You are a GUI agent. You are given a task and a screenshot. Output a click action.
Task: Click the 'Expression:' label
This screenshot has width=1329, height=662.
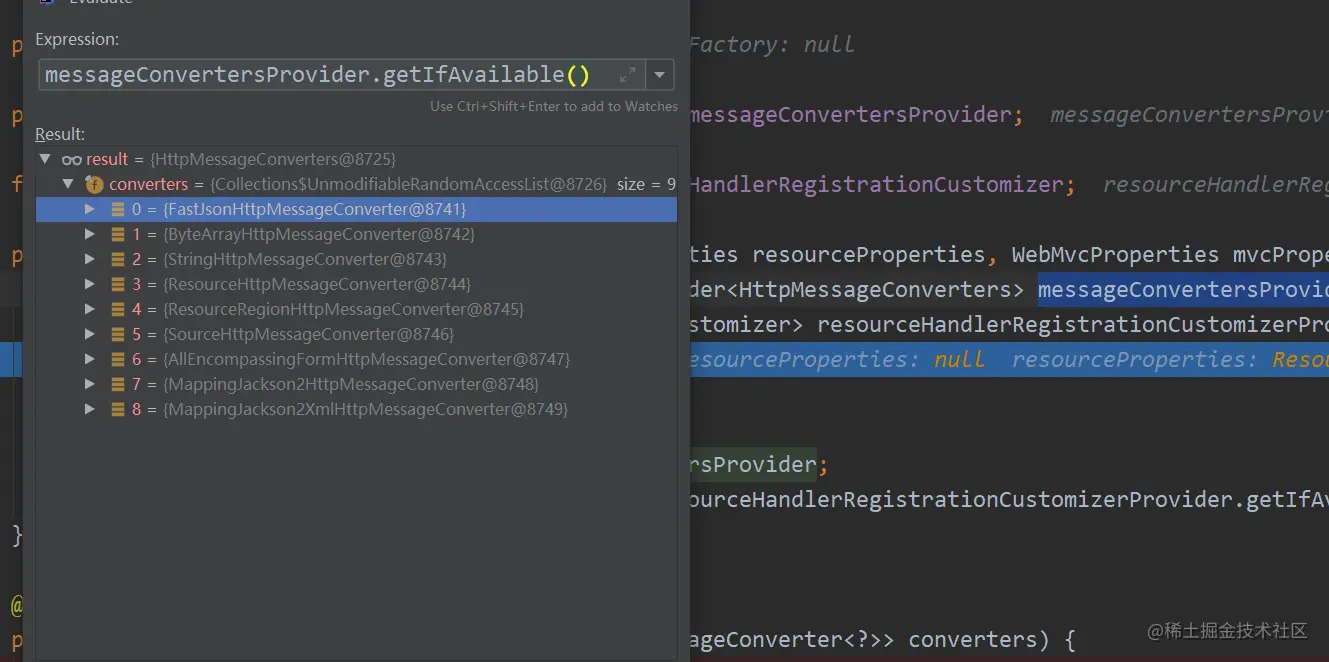[x=77, y=40]
